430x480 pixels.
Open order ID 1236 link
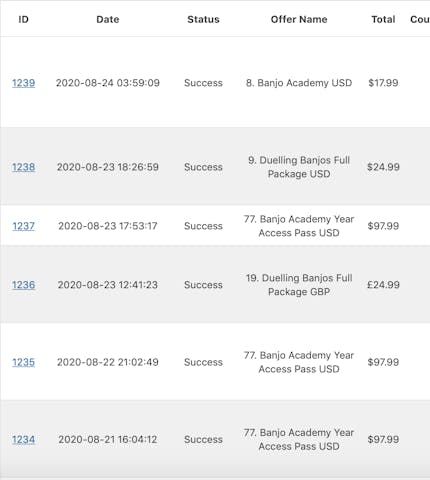point(23,285)
